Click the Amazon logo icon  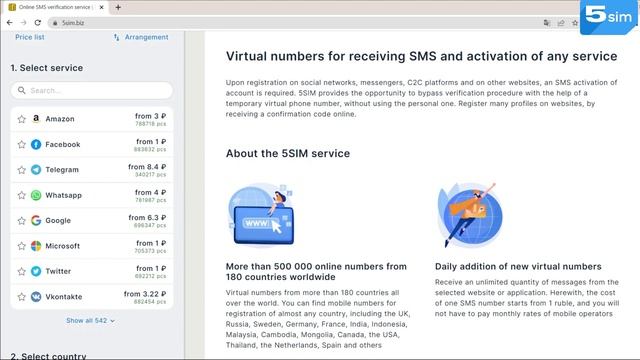tap(36, 119)
